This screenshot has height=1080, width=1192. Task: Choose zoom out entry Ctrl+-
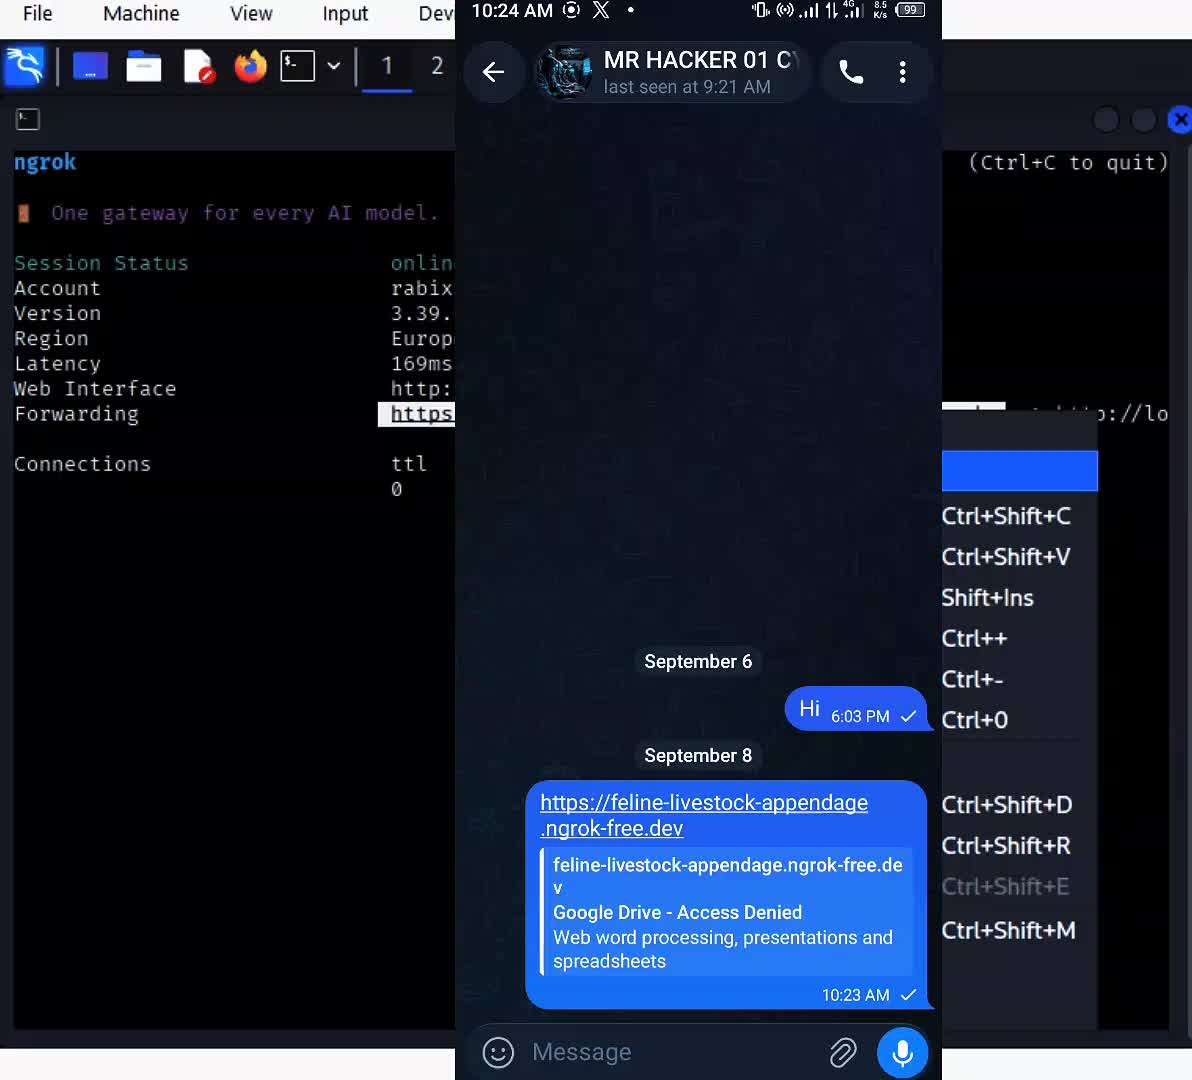pos(972,679)
